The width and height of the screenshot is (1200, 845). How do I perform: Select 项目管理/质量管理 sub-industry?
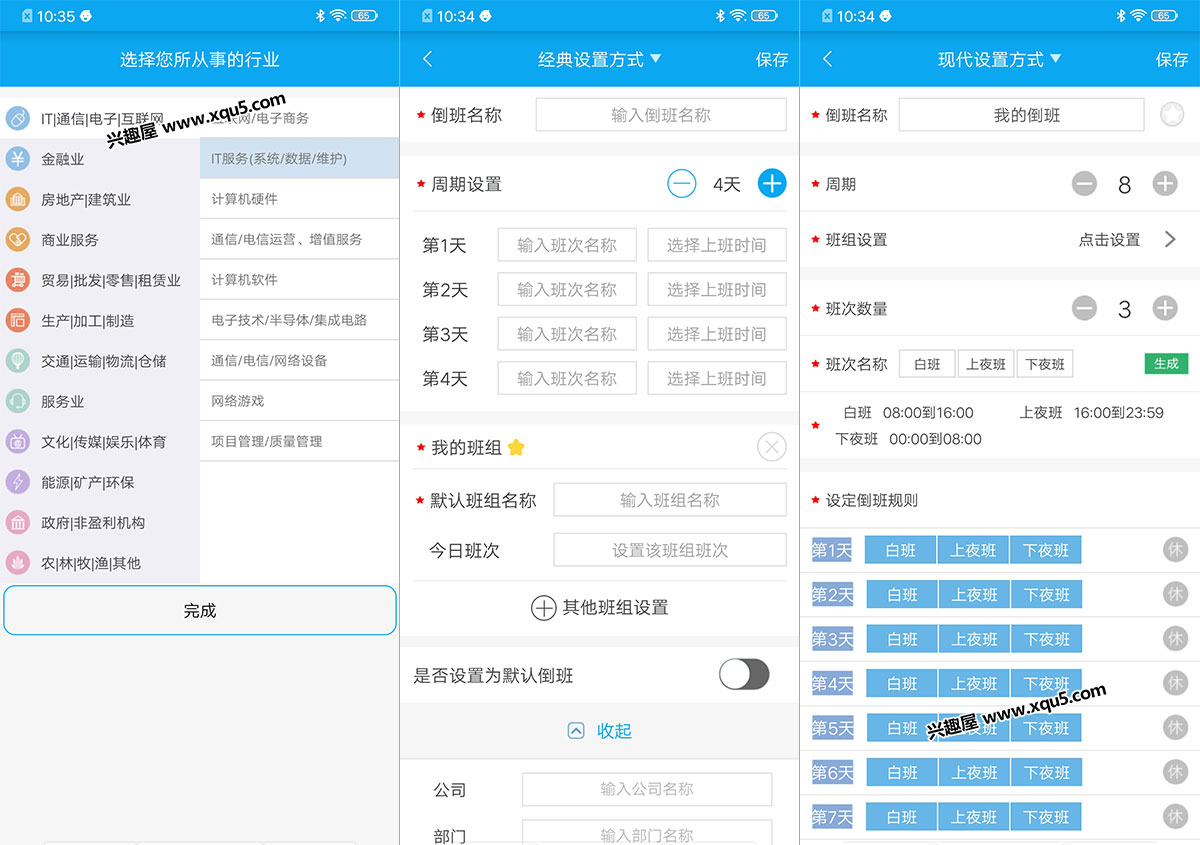tap(300, 441)
